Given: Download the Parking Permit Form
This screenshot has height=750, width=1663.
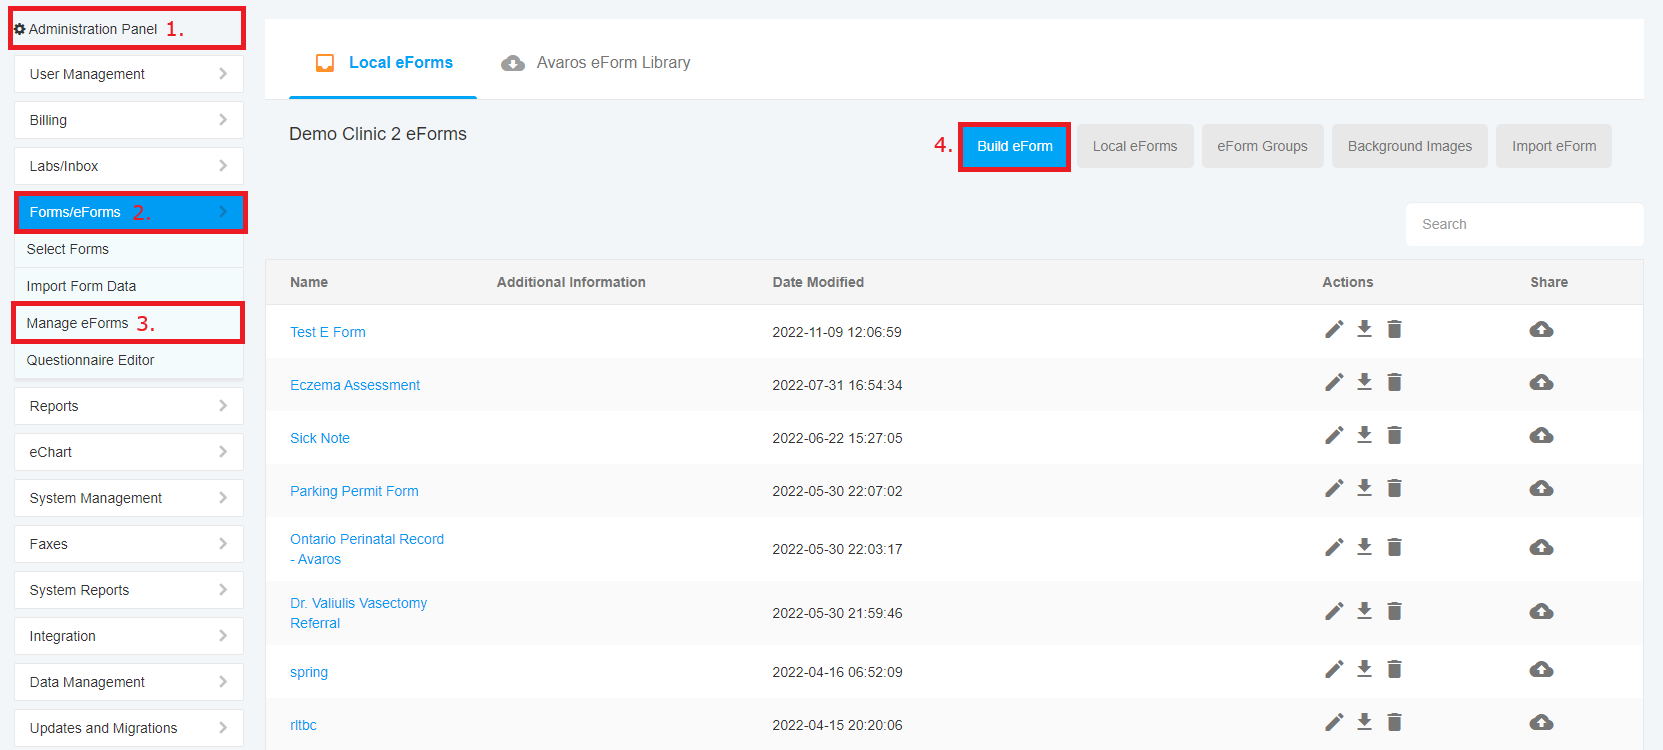Looking at the screenshot, I should [1364, 488].
